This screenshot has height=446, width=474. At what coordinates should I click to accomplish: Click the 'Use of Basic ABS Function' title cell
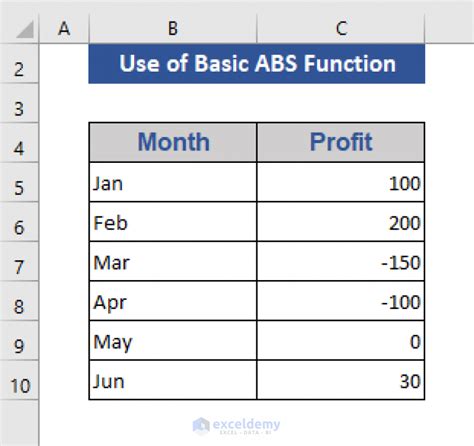tap(257, 63)
